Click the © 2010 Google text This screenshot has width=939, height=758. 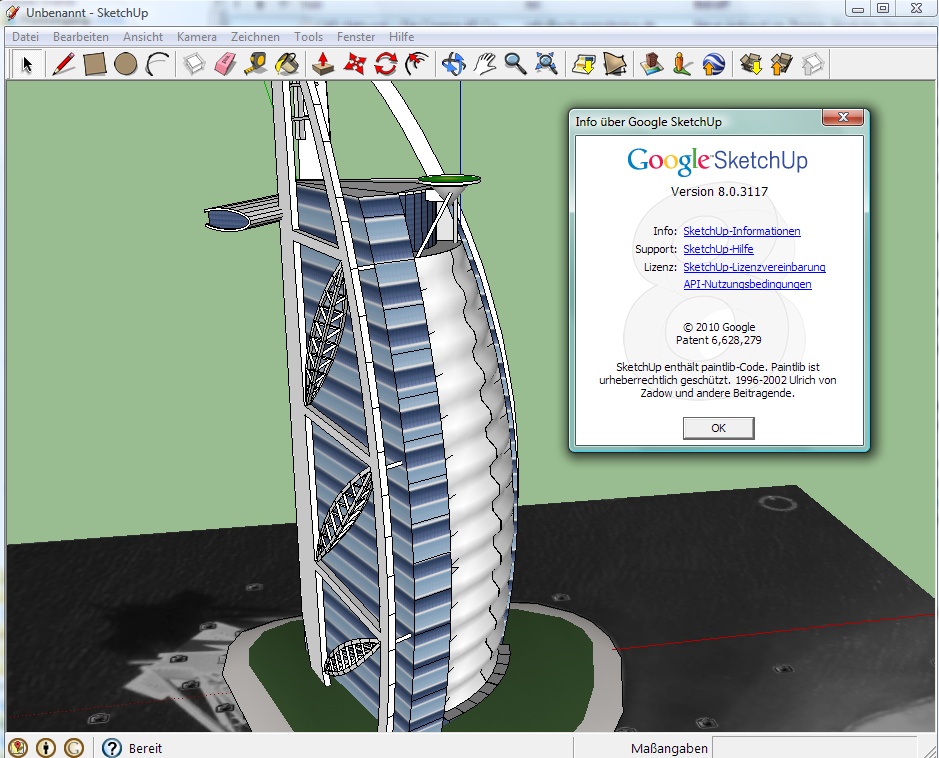(719, 327)
